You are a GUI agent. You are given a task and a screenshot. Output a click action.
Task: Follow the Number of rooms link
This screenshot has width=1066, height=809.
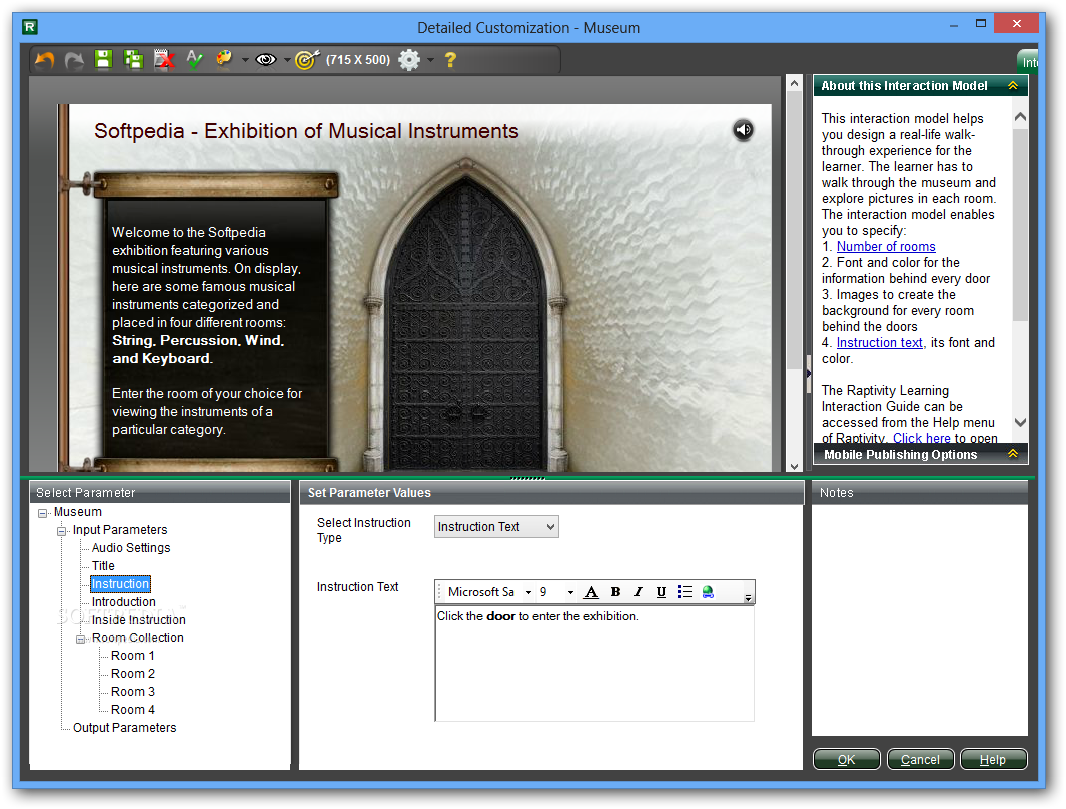(886, 247)
